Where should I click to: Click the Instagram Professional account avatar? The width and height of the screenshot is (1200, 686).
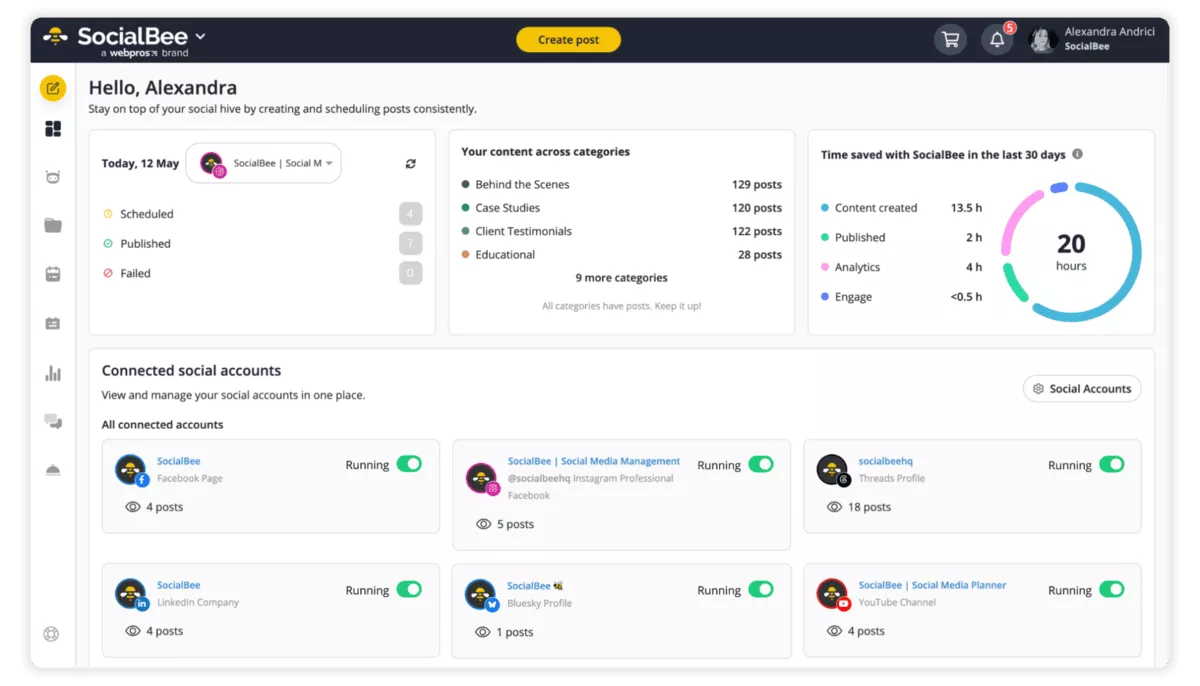[x=482, y=479]
